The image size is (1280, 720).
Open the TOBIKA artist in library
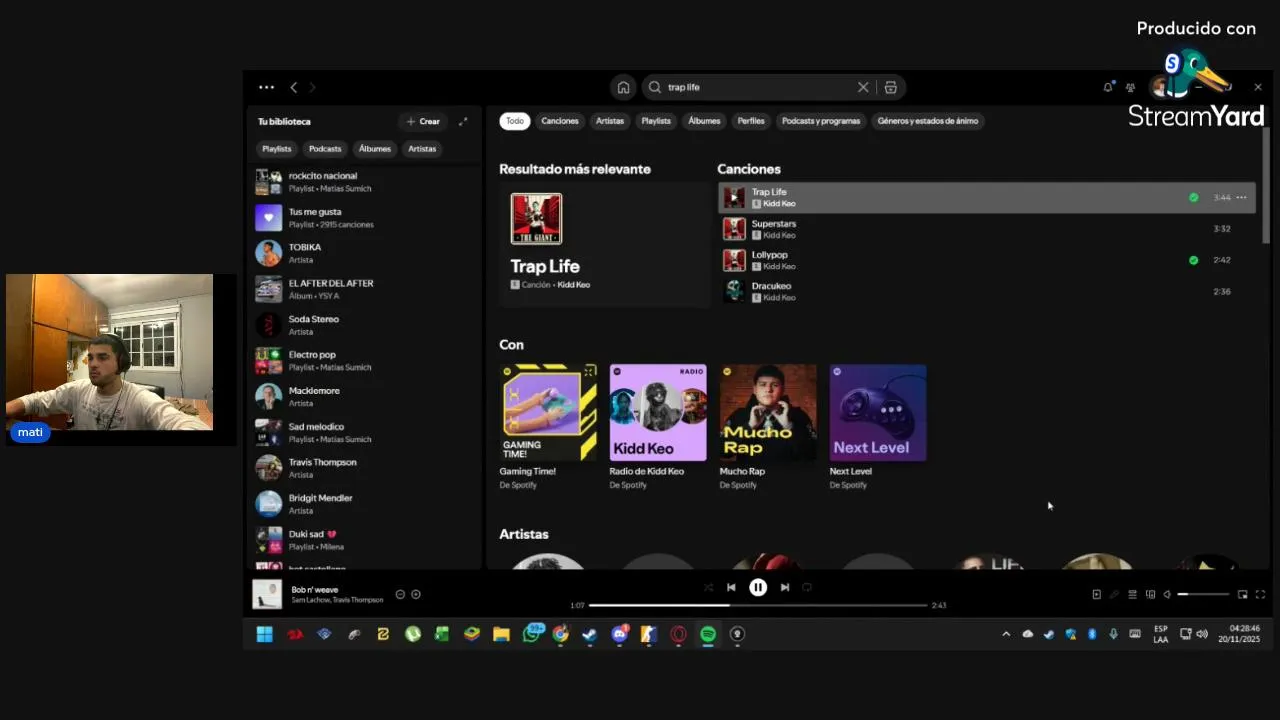[365, 253]
